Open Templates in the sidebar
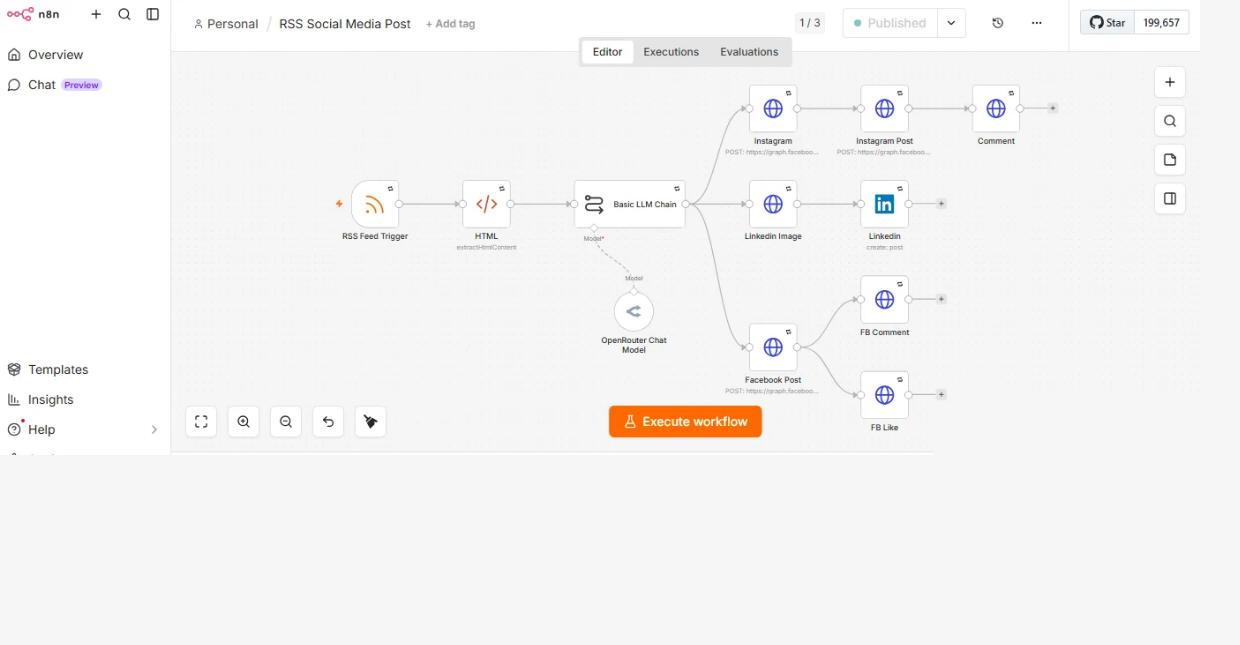This screenshot has width=1240, height=645. (x=84, y=369)
